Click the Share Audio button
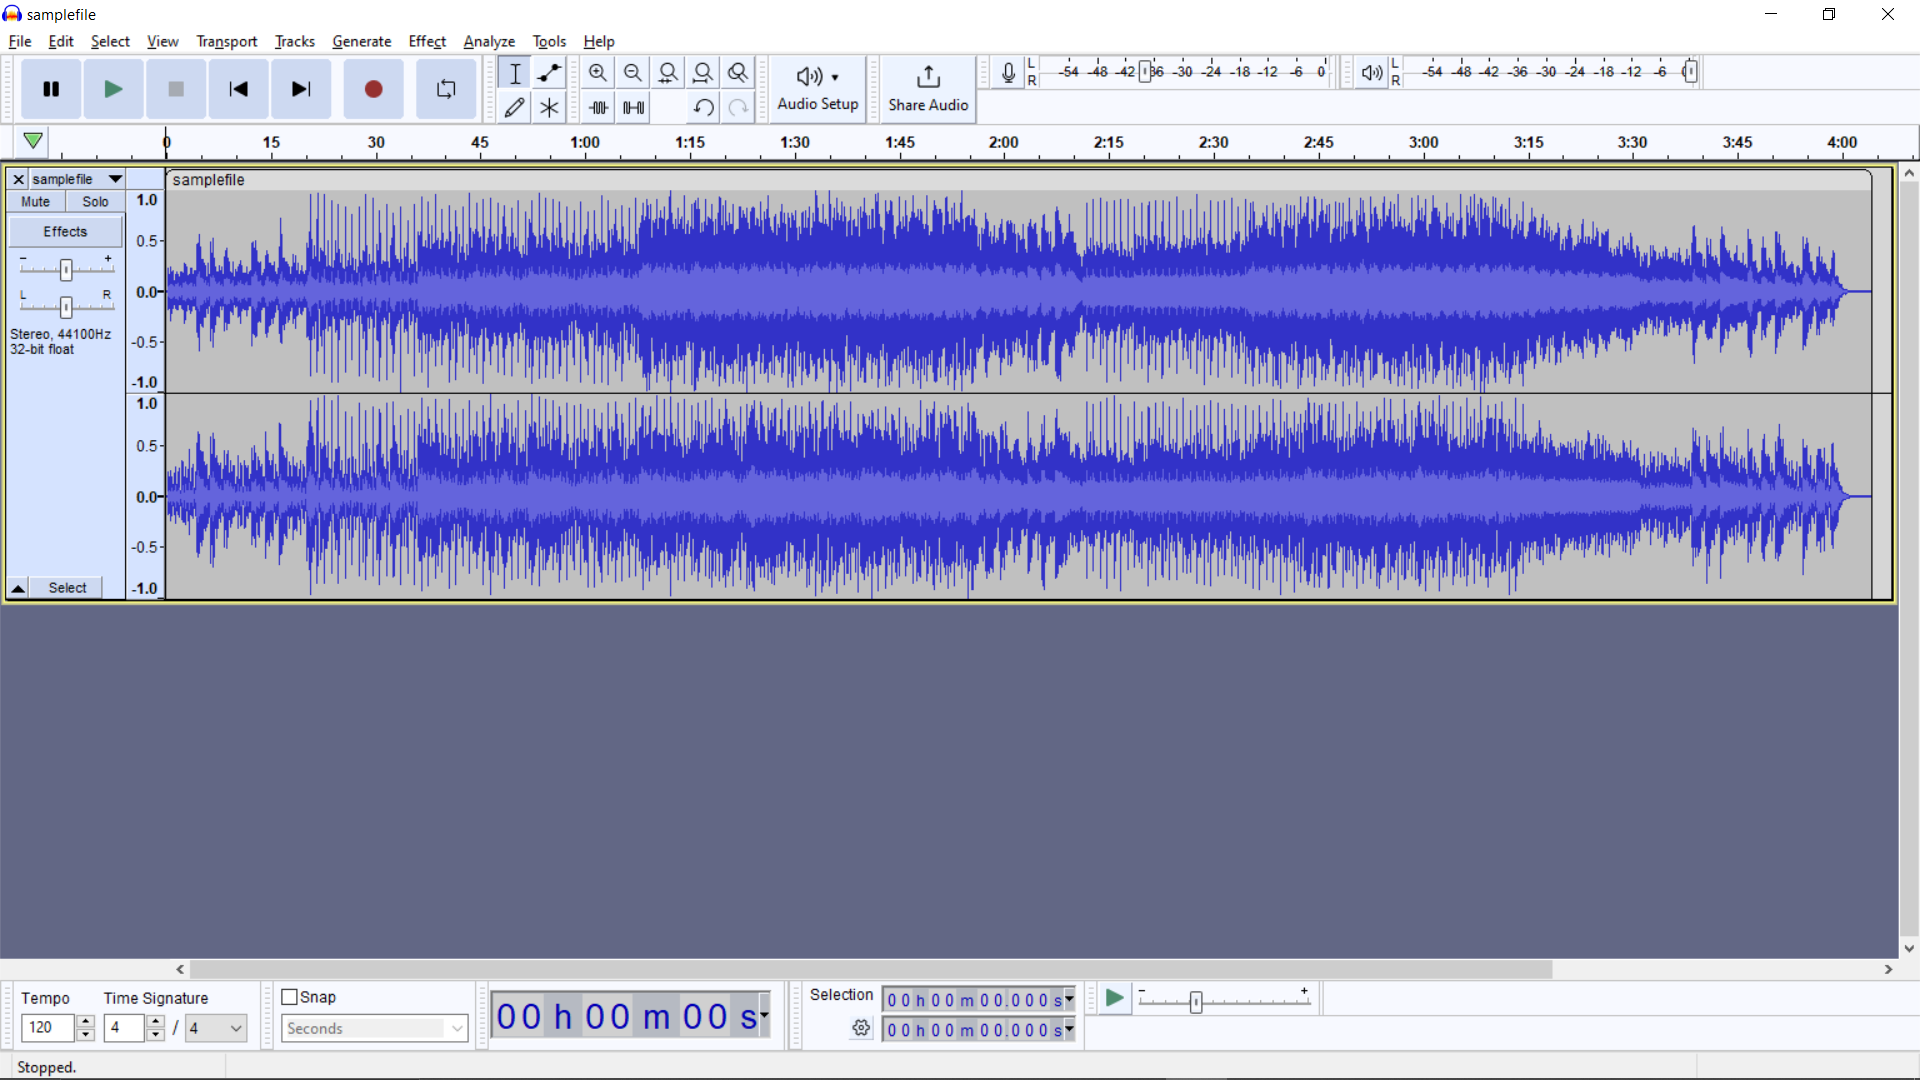The height and width of the screenshot is (1080, 1920). pos(928,89)
